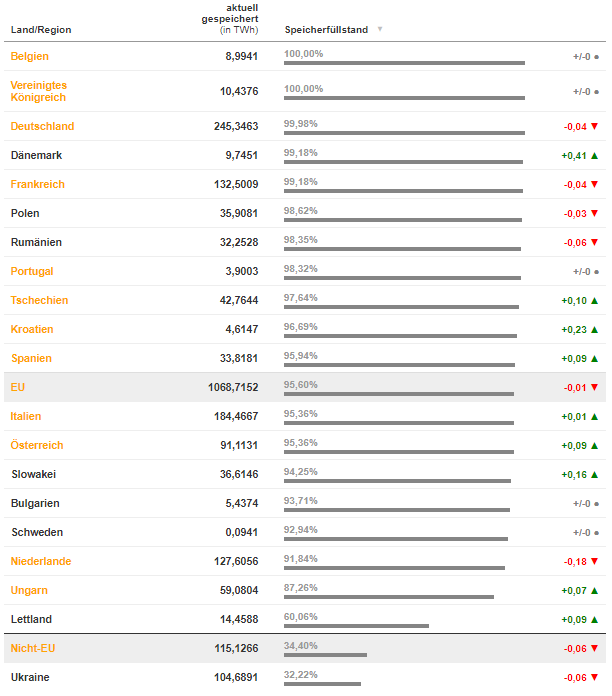The width and height of the screenshot is (612, 696).
Task: Sort by aktuell gespeichert column header
Action: pos(230,19)
